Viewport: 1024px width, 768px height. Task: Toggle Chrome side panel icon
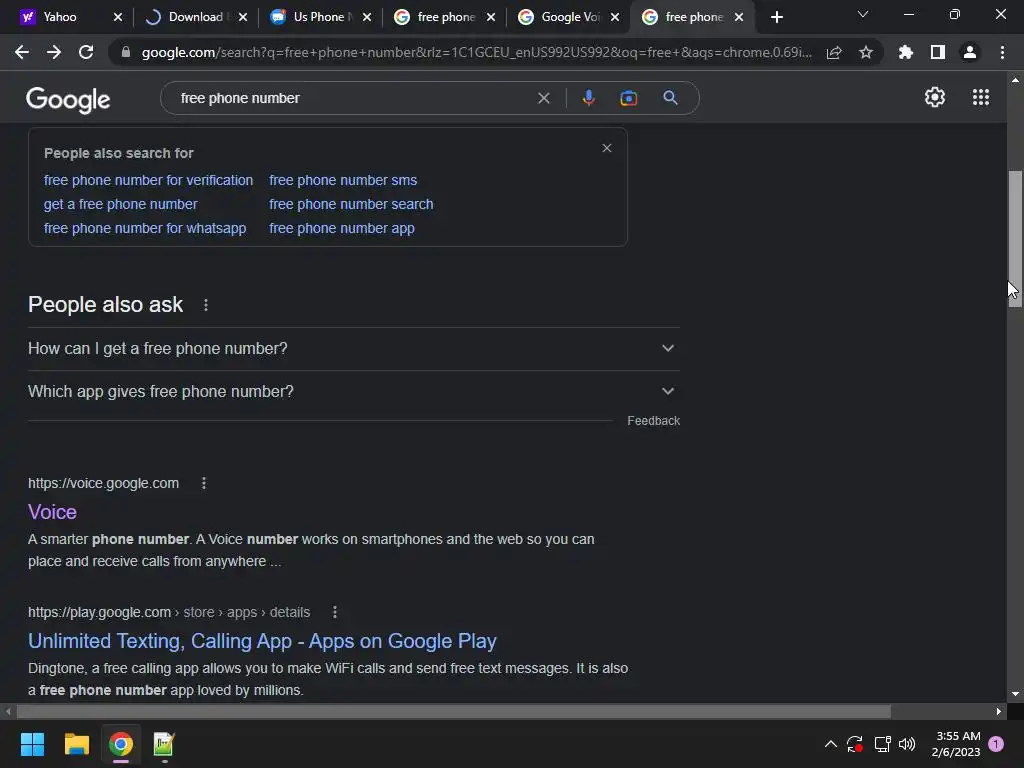pos(938,52)
